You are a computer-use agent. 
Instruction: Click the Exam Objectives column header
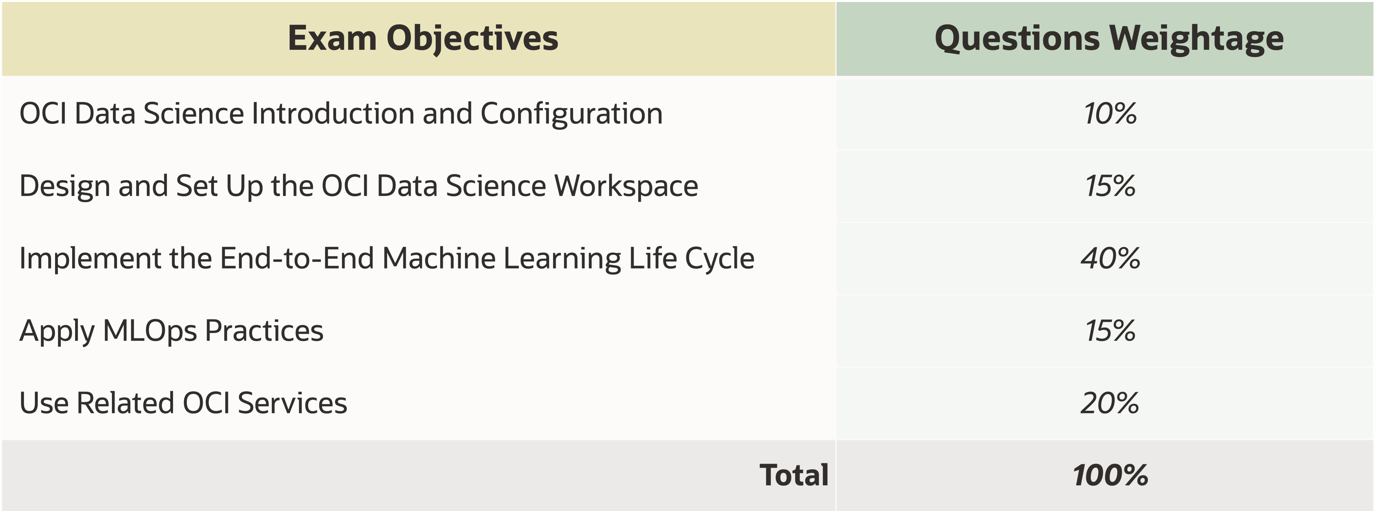click(x=422, y=38)
